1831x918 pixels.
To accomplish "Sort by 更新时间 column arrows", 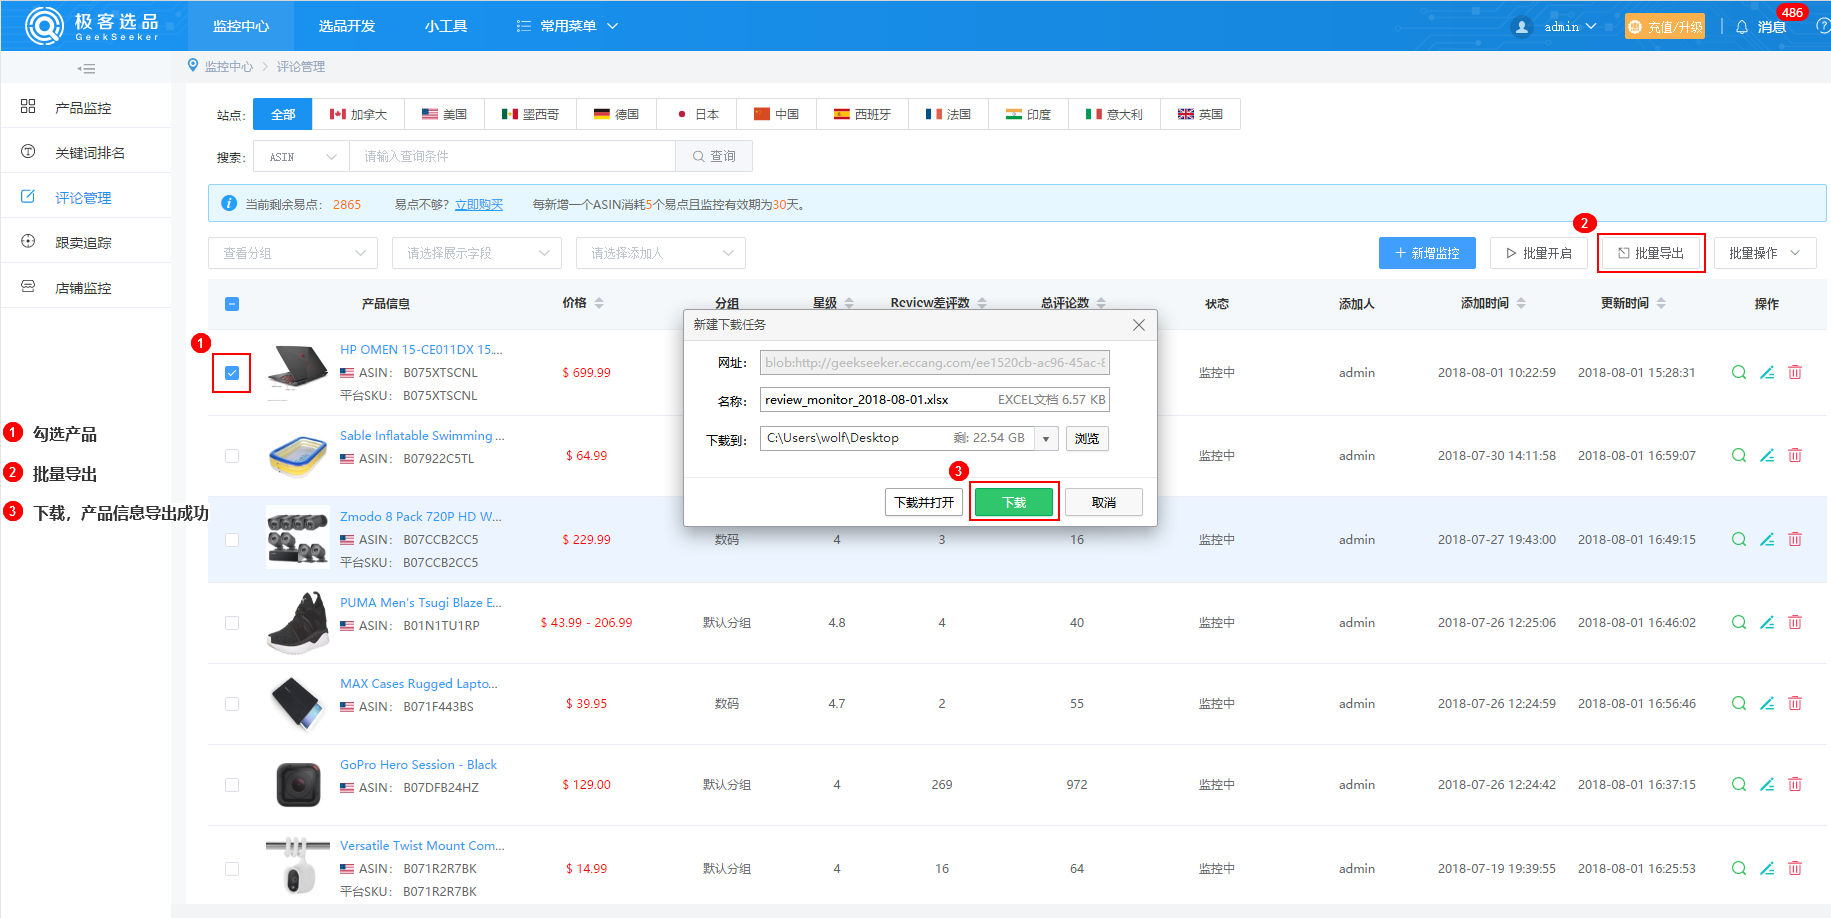I will pyautogui.click(x=1661, y=303).
